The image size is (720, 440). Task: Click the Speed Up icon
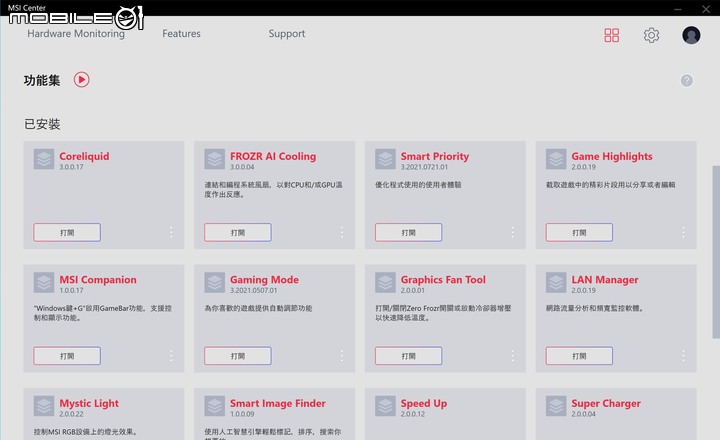[x=385, y=406]
